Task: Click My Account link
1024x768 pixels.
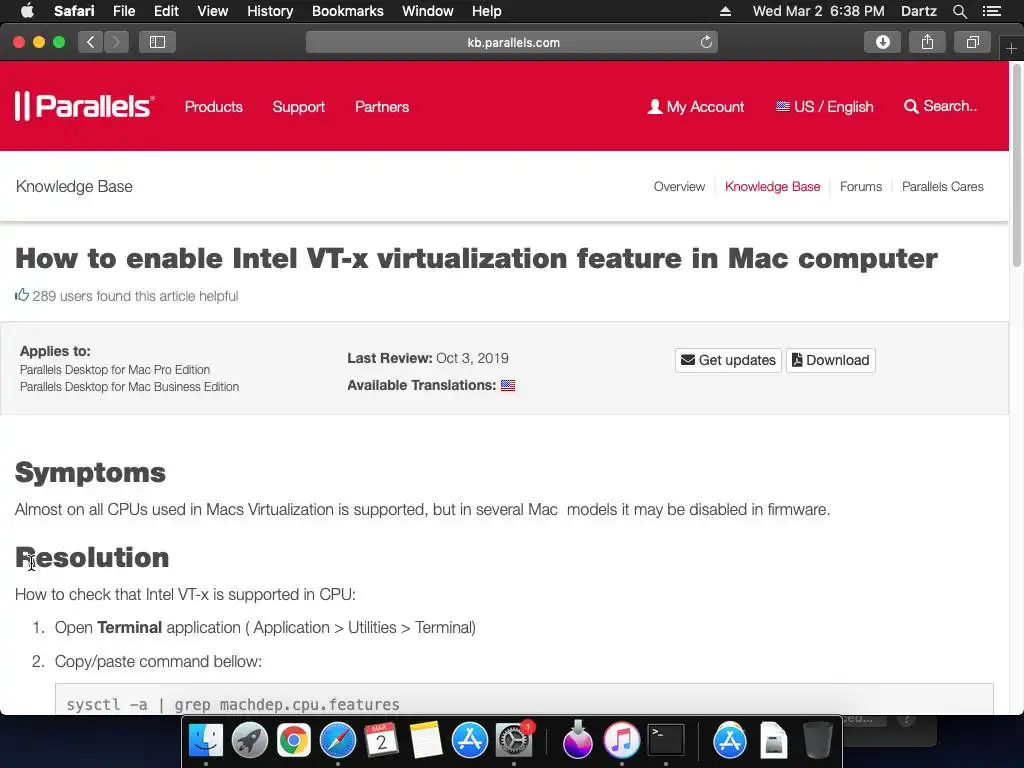Action: pyautogui.click(x=696, y=106)
